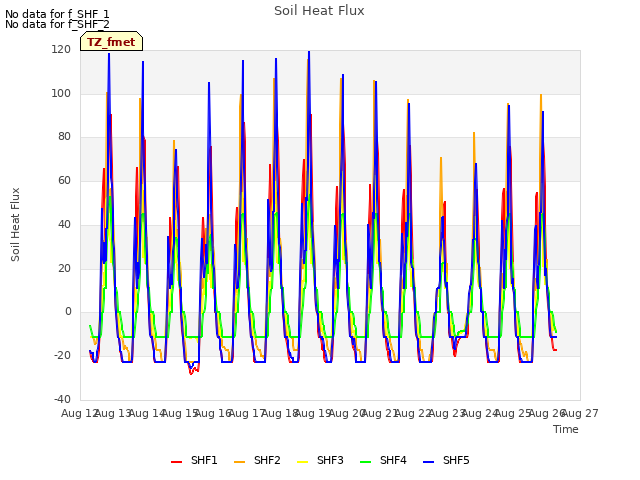640x480 pixels.
Task: Click the Time axis label
Action: 566,429
